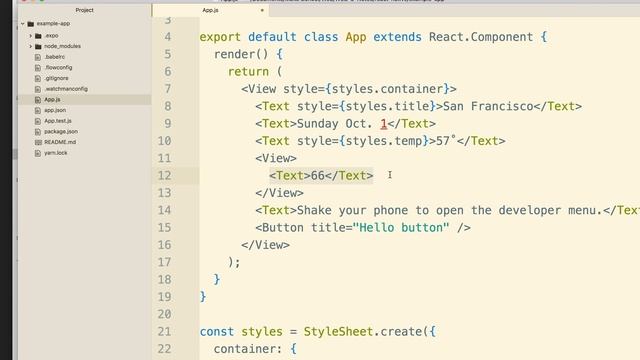Click line number 7 in the gutter
The height and width of the screenshot is (360, 640).
pos(168,89)
